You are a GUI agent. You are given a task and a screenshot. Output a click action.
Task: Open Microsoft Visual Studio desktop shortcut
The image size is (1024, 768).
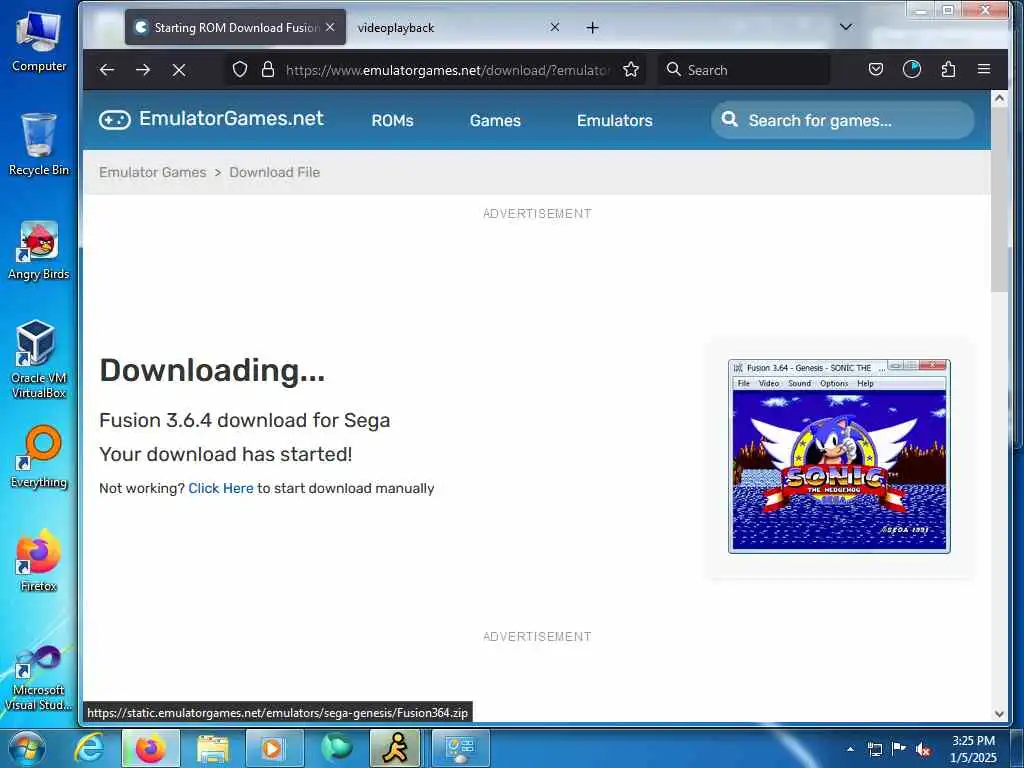(39, 678)
